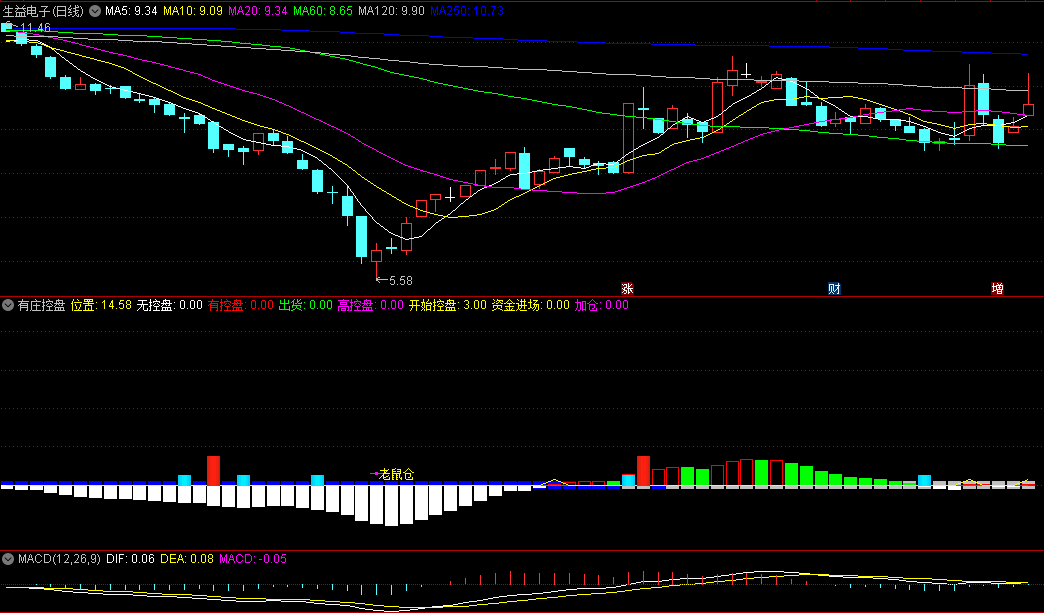The height and width of the screenshot is (613, 1044).
Task: Click the 5.58 low price label
Action: (x=400, y=281)
